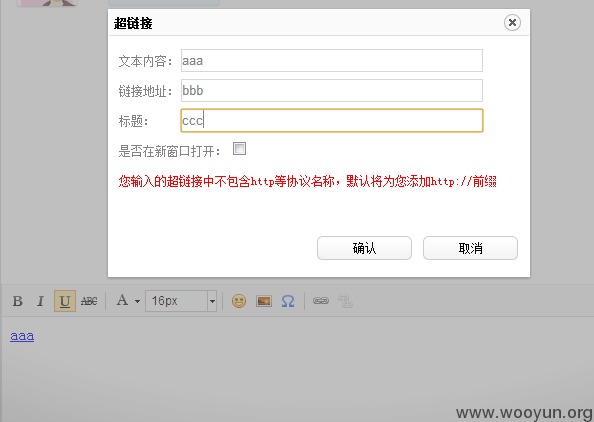This screenshot has height=422, width=594.
Task: Click the 是否在新窗口打开 label
Action: [x=169, y=151]
